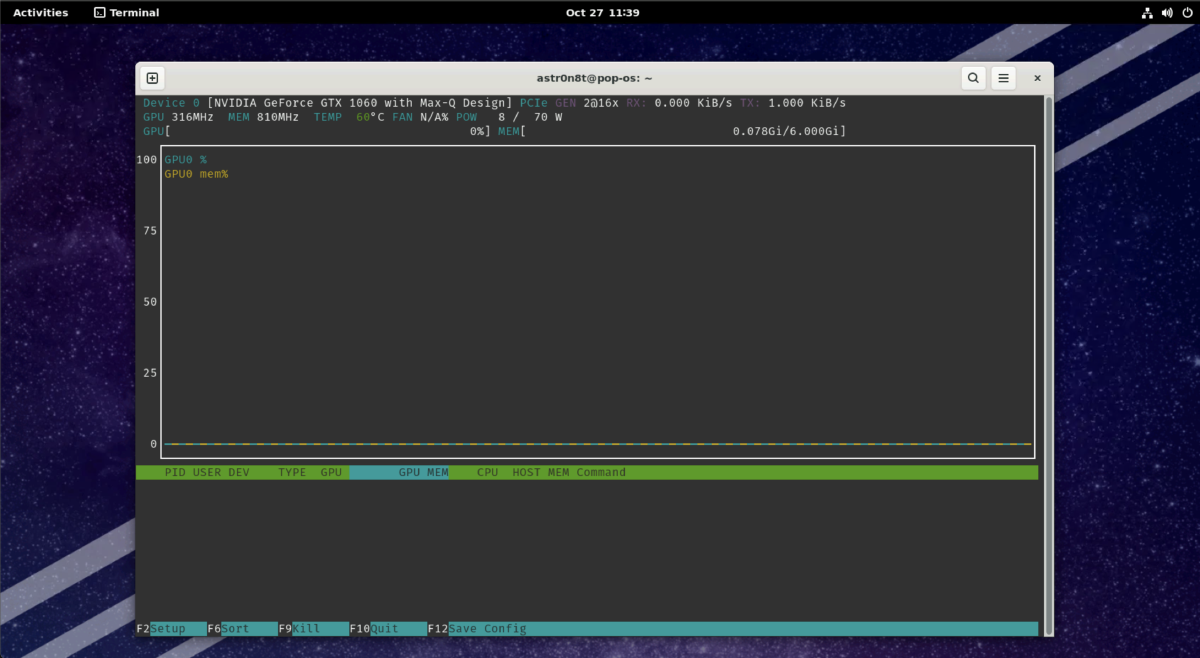The height and width of the screenshot is (658, 1200).
Task: Open the Activities overview
Action: (x=40, y=13)
